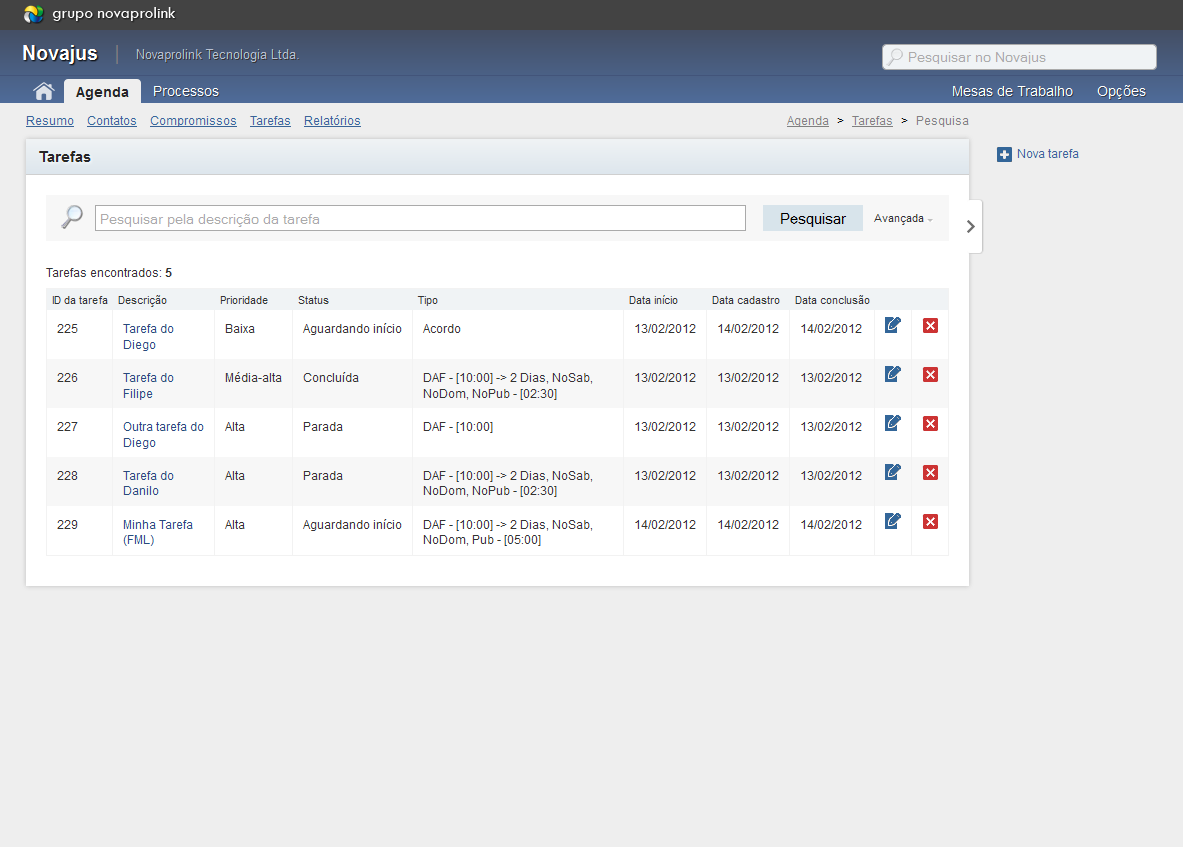Expand the side panel chevron arrow
Screen dimensions: 1183x847
970,226
